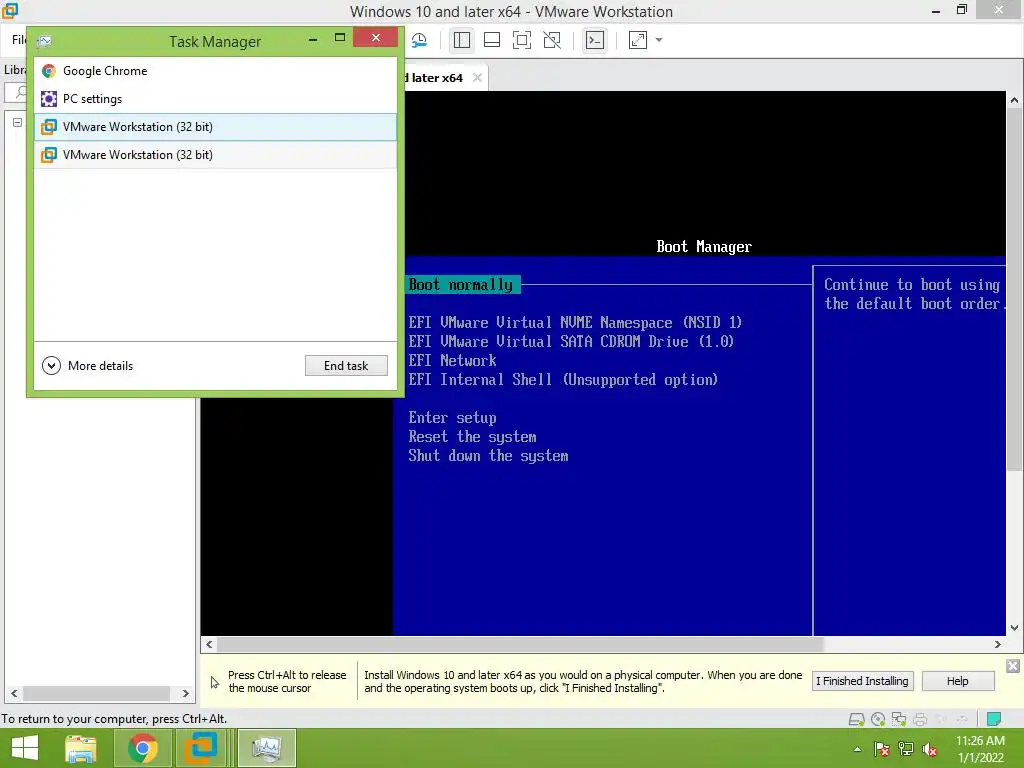Click library panel scroll left arrow

(x=14, y=694)
